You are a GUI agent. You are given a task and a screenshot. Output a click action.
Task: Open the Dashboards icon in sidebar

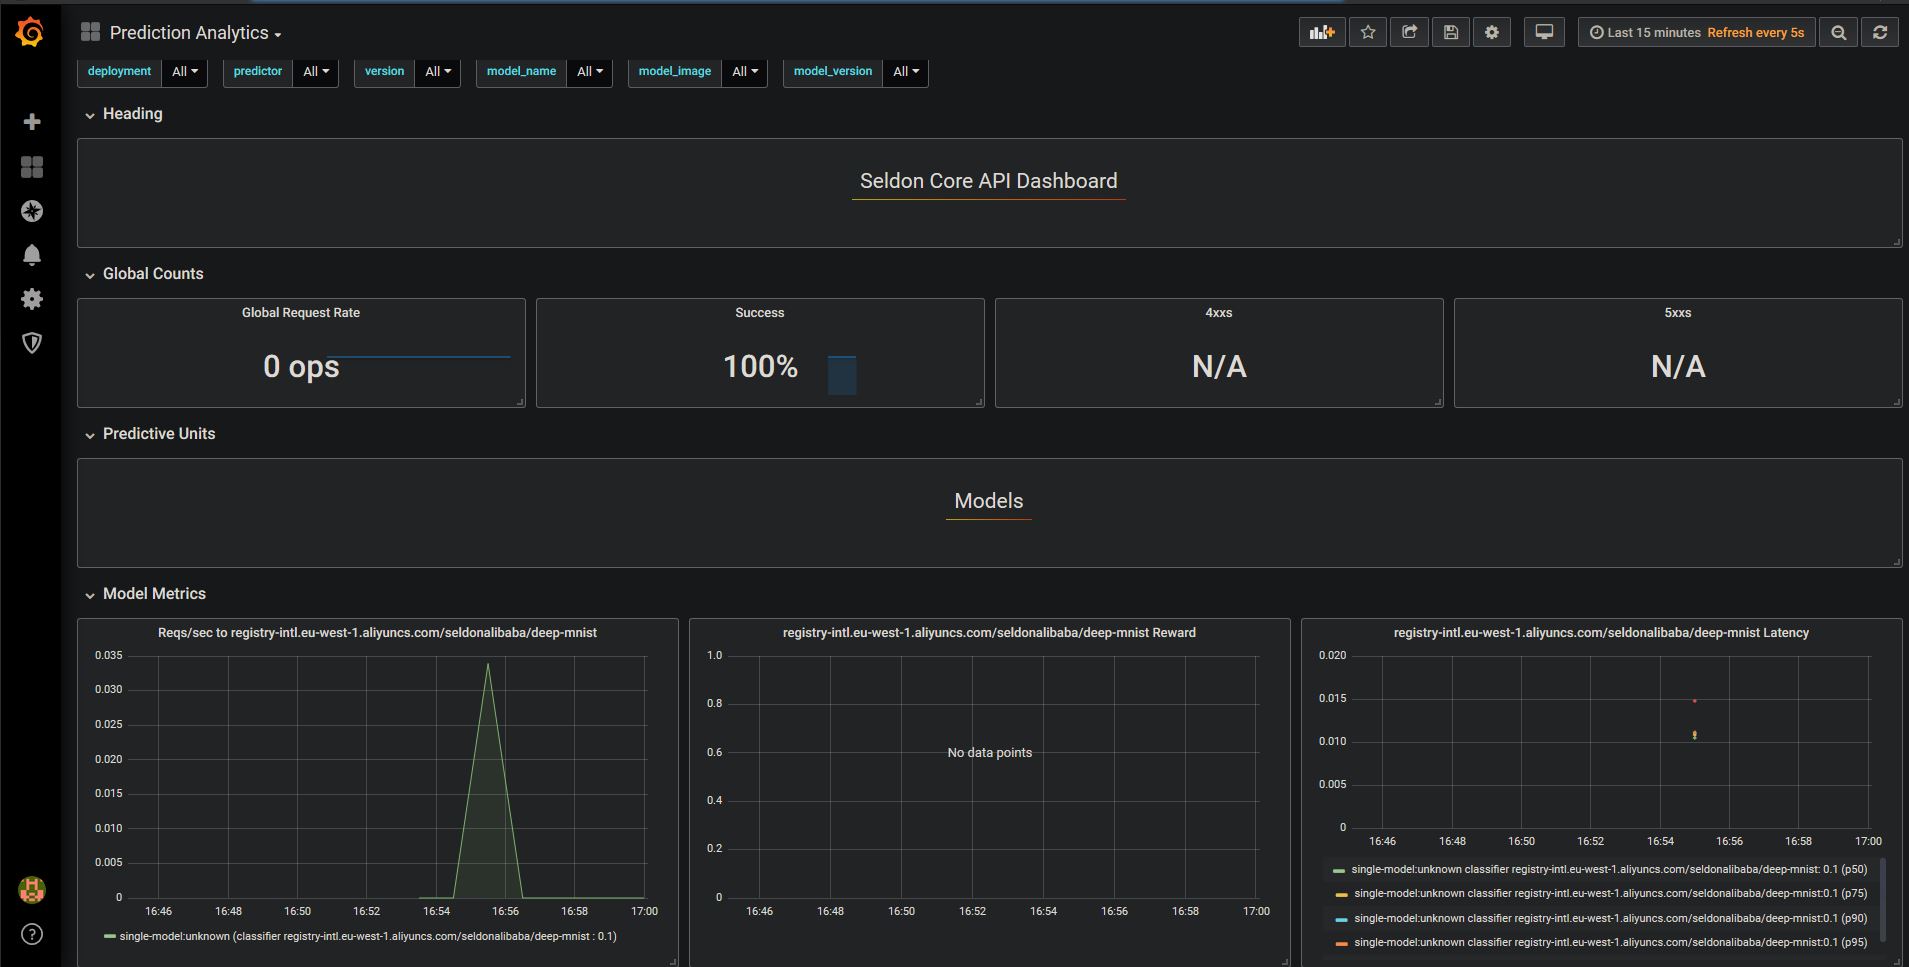32,167
